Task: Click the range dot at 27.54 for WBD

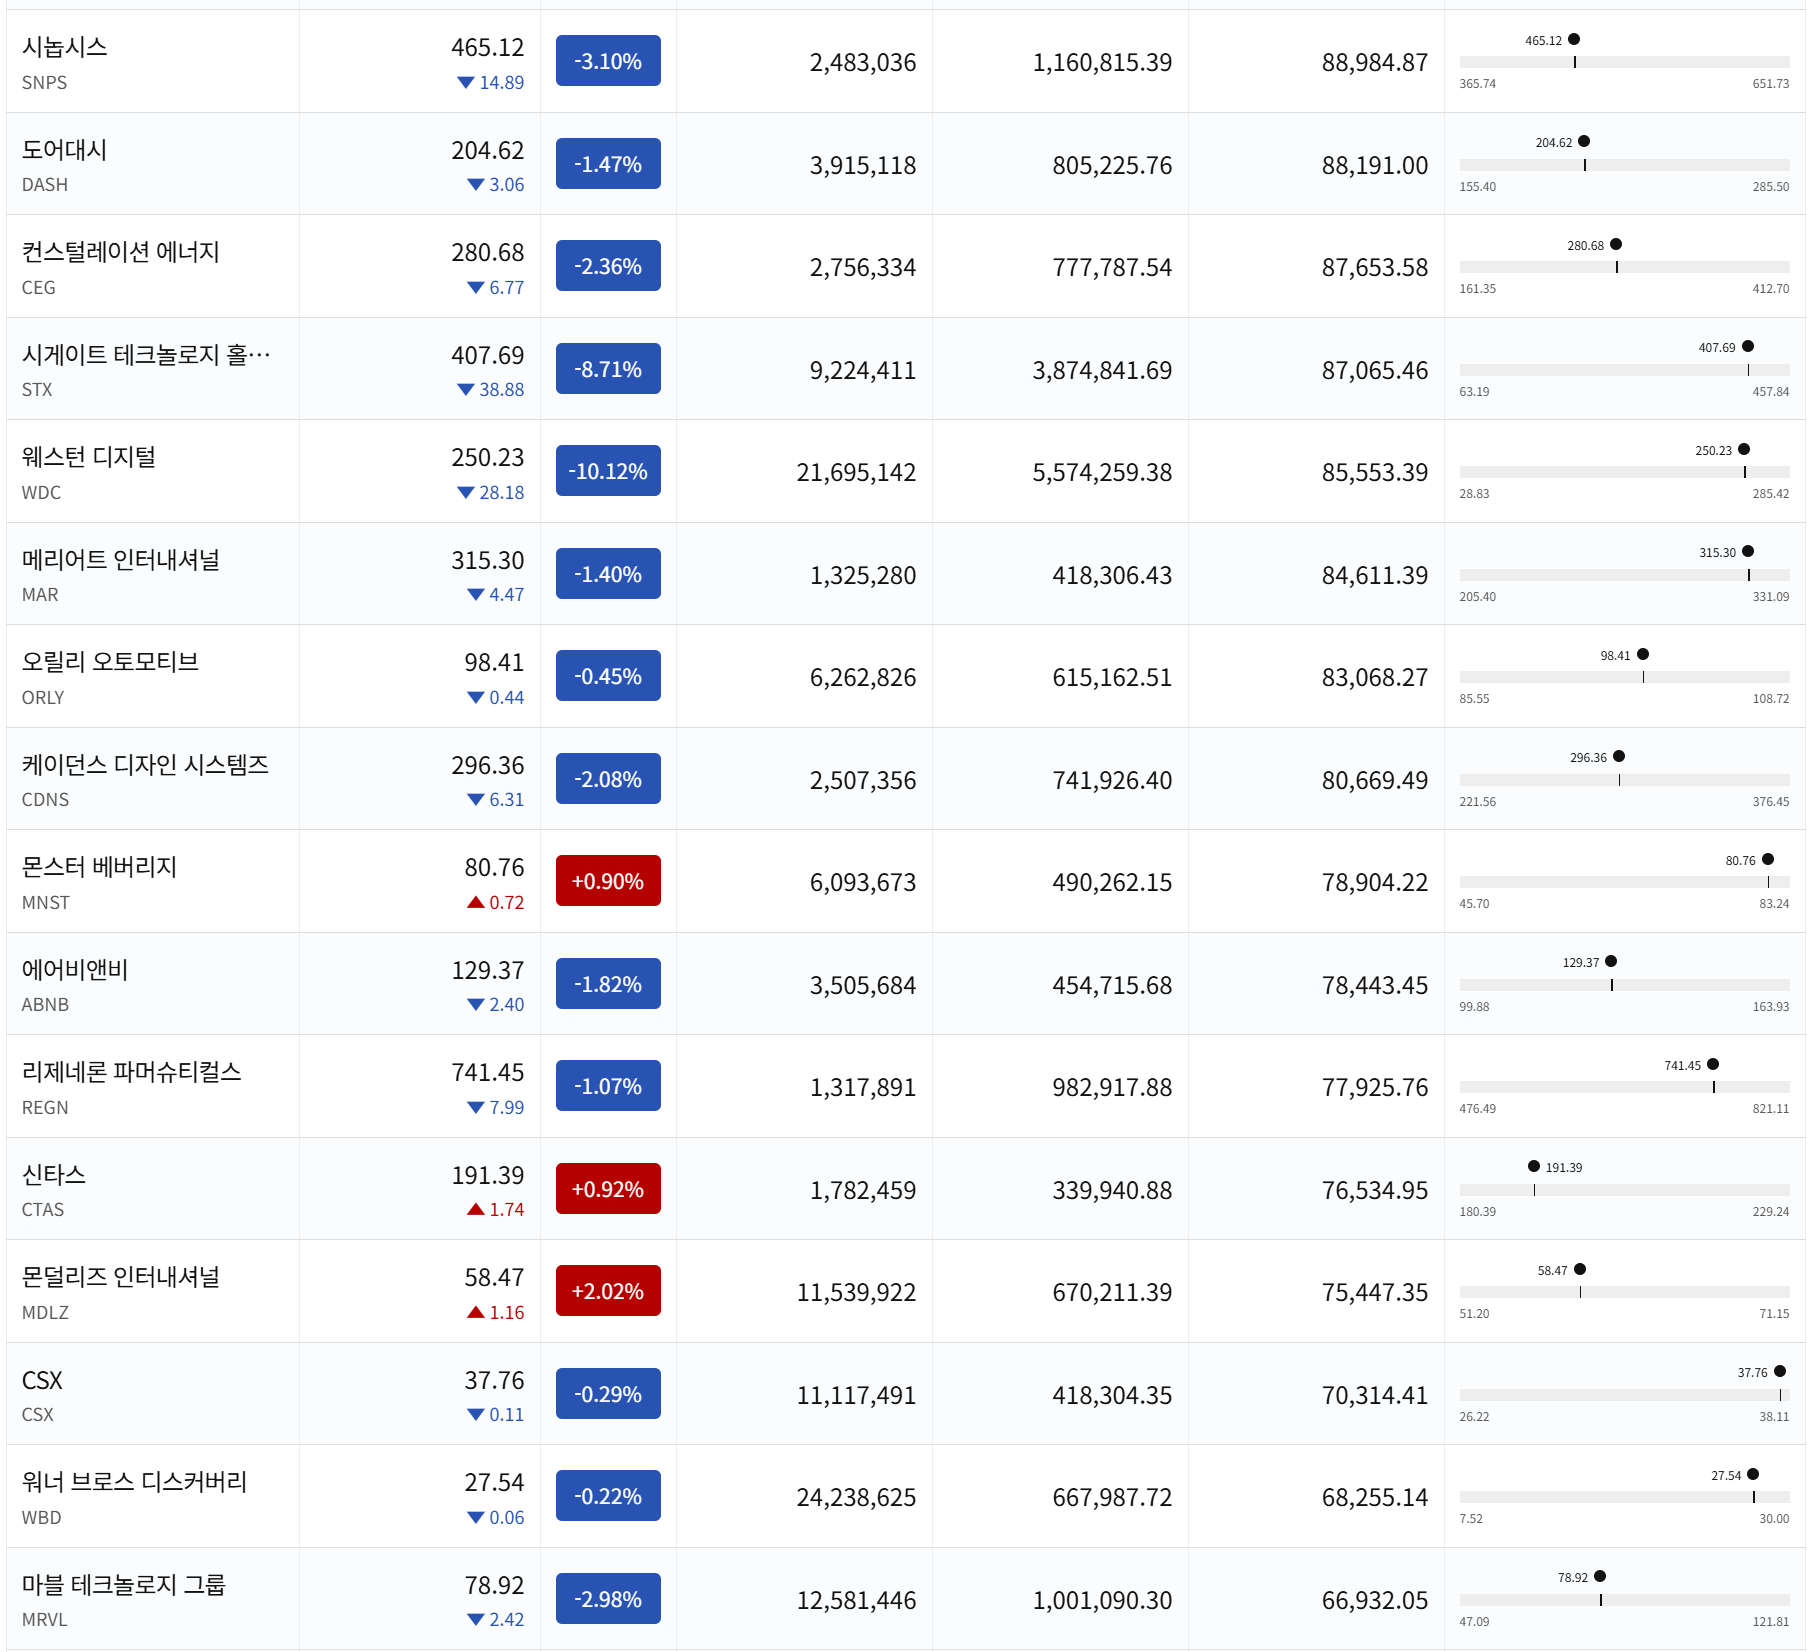Action: click(1753, 1474)
